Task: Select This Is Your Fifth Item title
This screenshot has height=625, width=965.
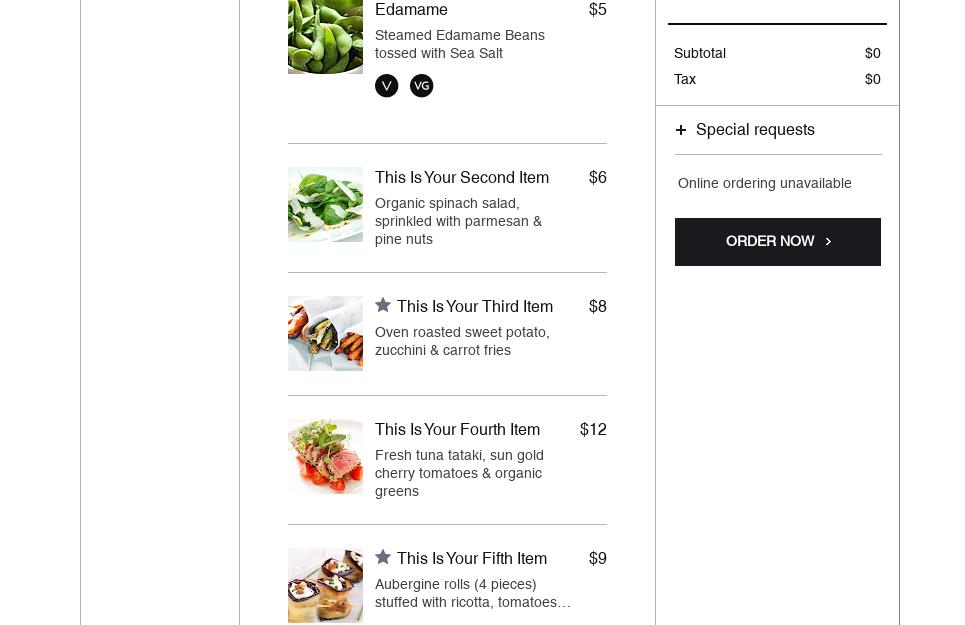Action: point(471,559)
